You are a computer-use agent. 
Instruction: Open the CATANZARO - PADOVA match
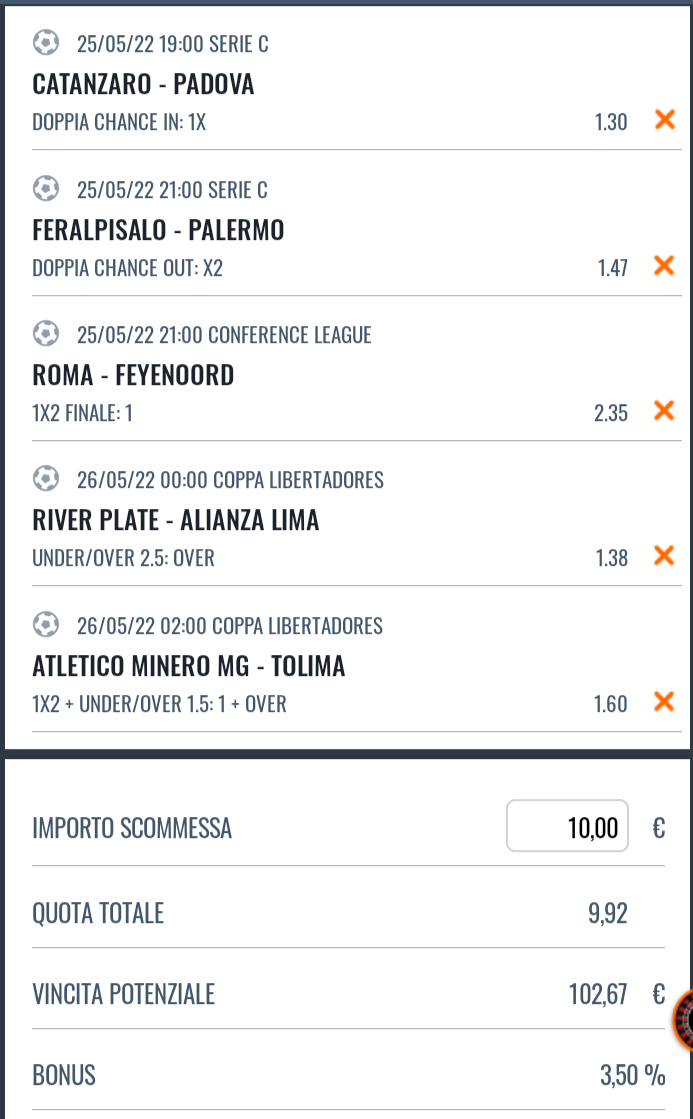[x=143, y=84]
